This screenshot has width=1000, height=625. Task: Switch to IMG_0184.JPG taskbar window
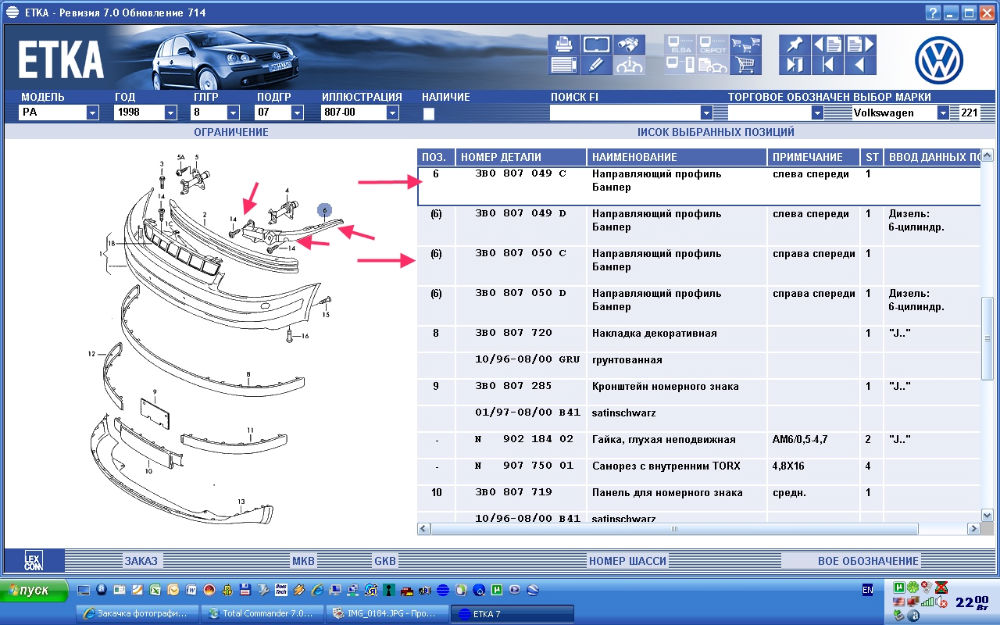point(386,614)
